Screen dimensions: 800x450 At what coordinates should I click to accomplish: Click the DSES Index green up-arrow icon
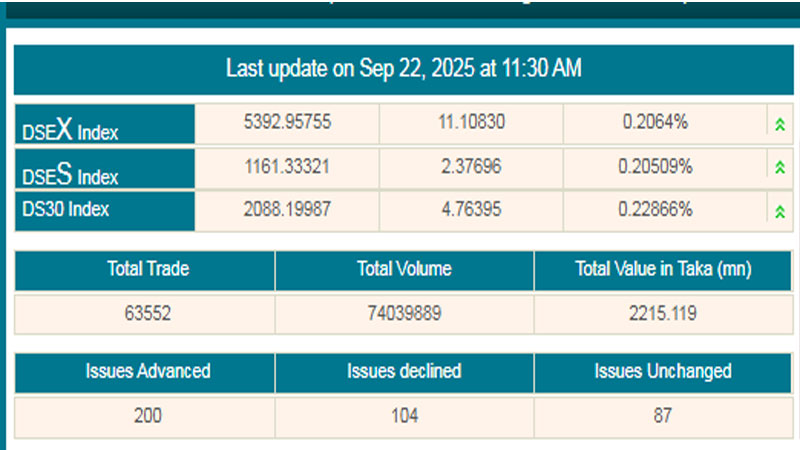click(779, 167)
